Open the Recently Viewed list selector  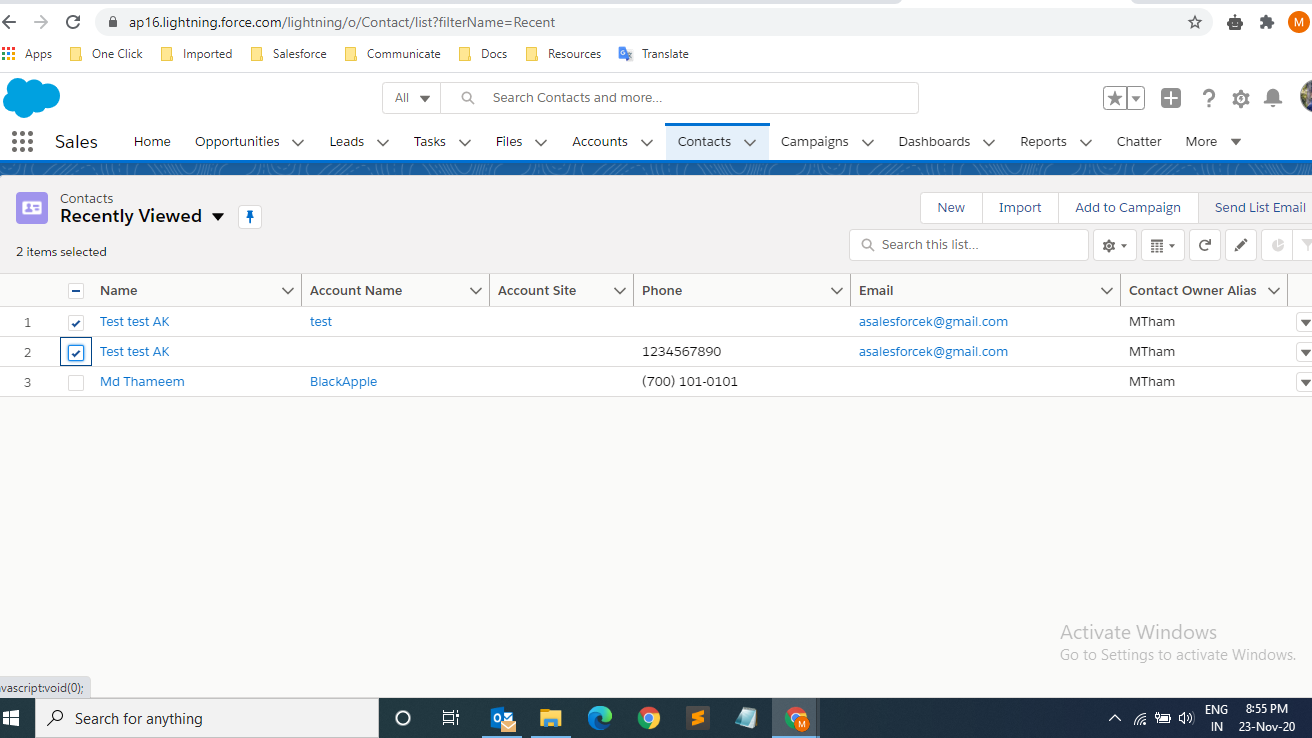[218, 216]
